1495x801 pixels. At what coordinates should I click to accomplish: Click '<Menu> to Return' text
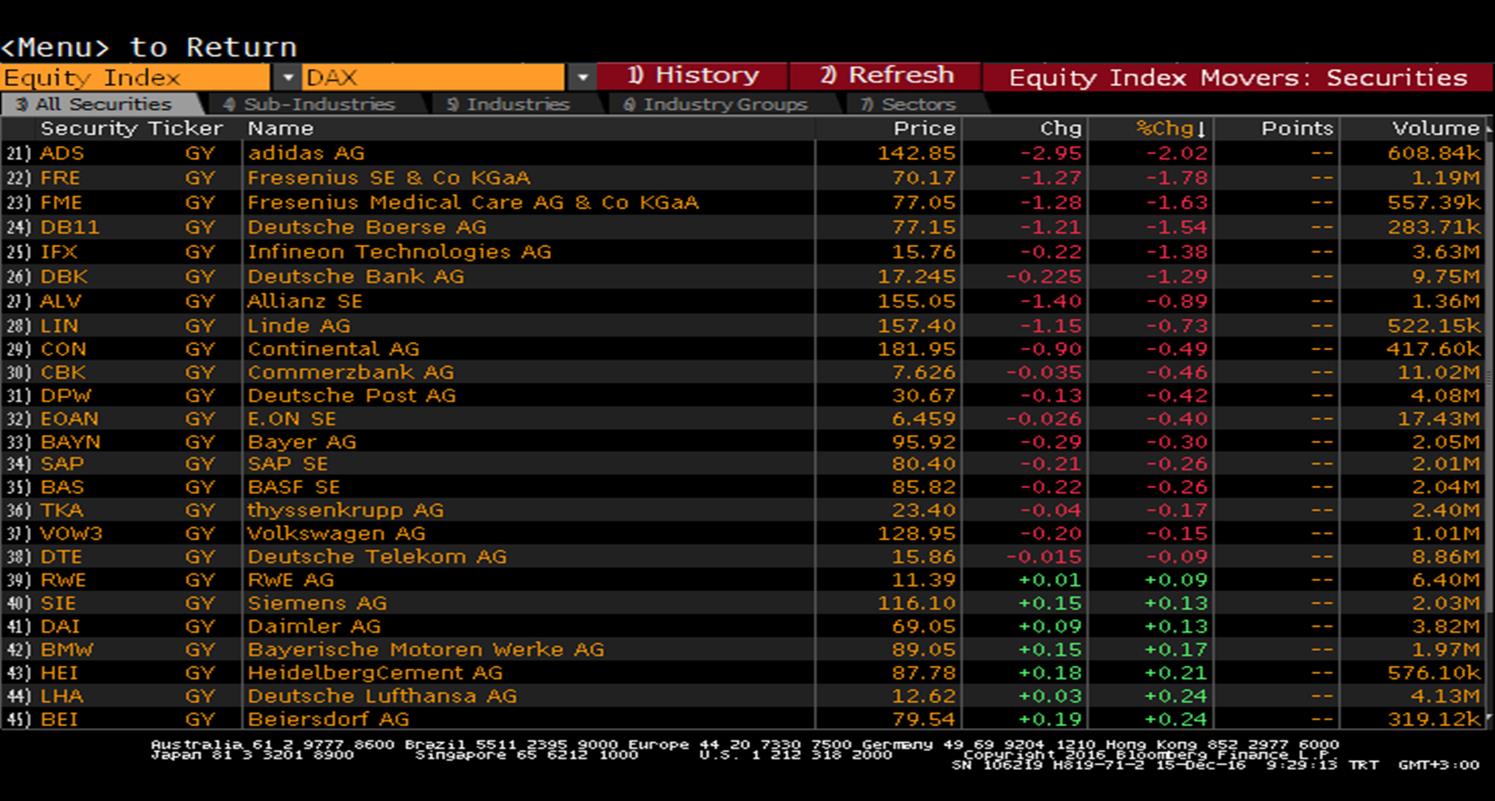point(149,47)
